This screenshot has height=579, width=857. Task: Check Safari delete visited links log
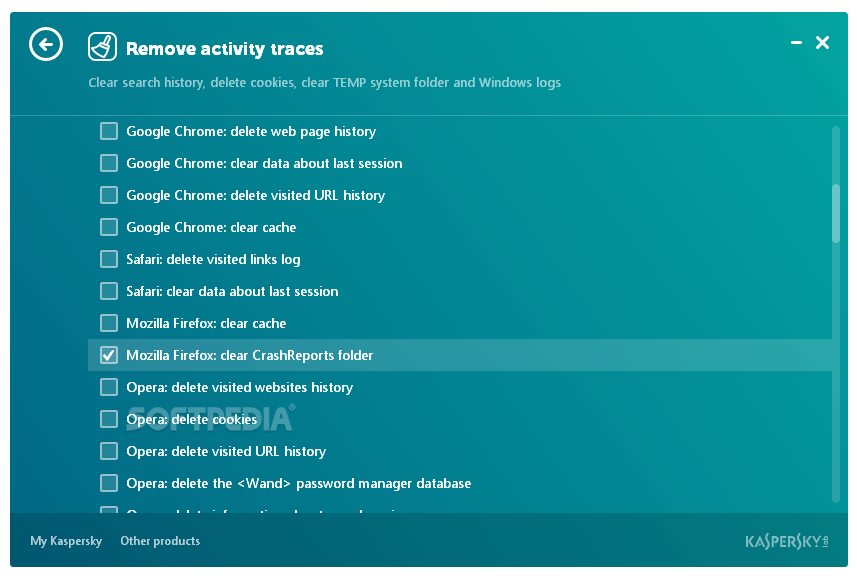pos(109,259)
